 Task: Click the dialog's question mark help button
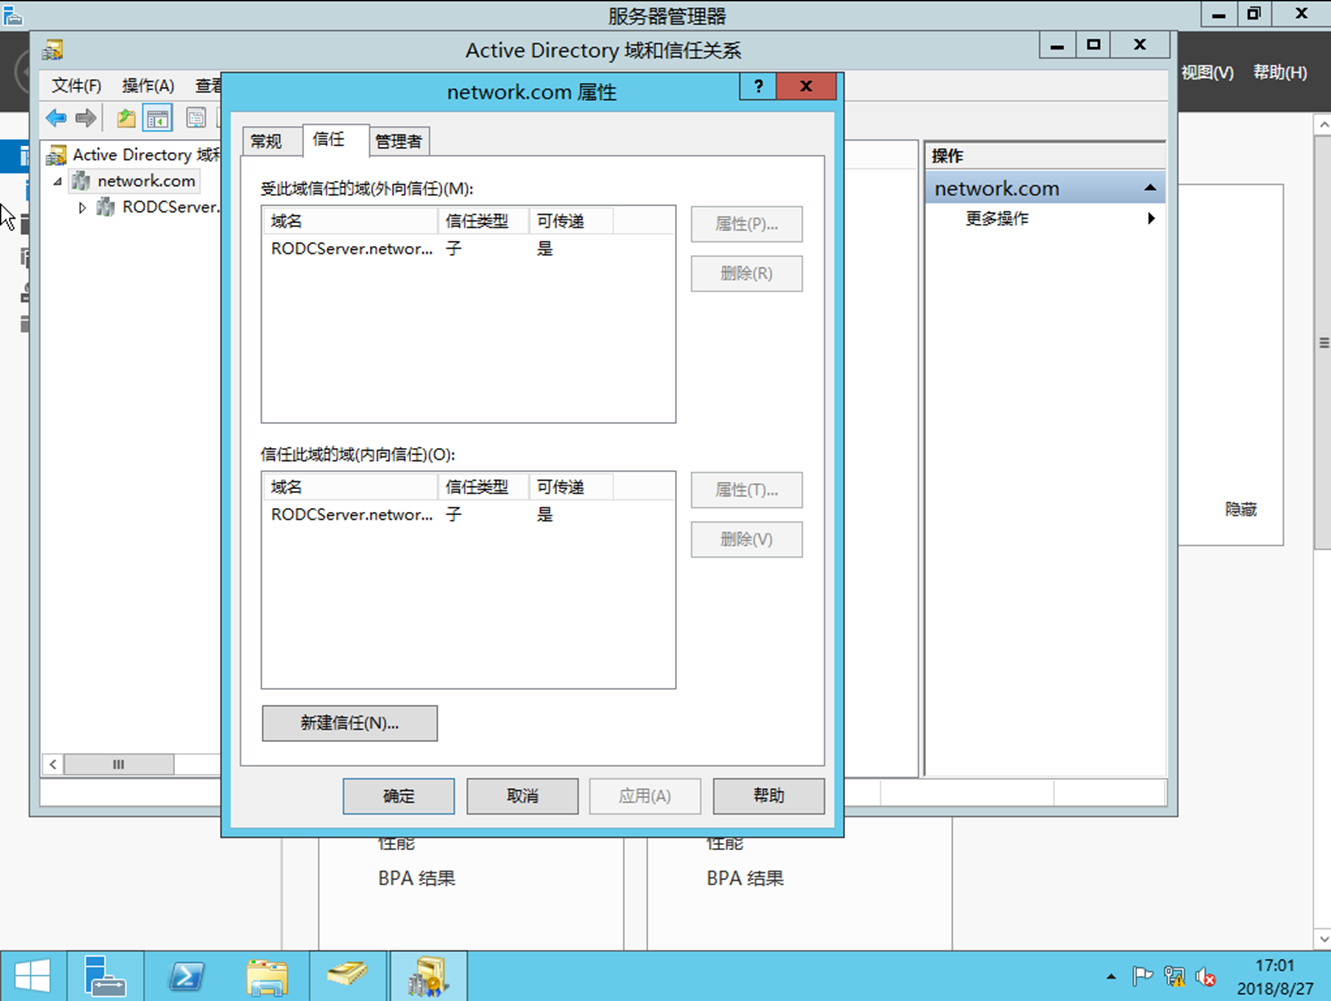tap(758, 87)
